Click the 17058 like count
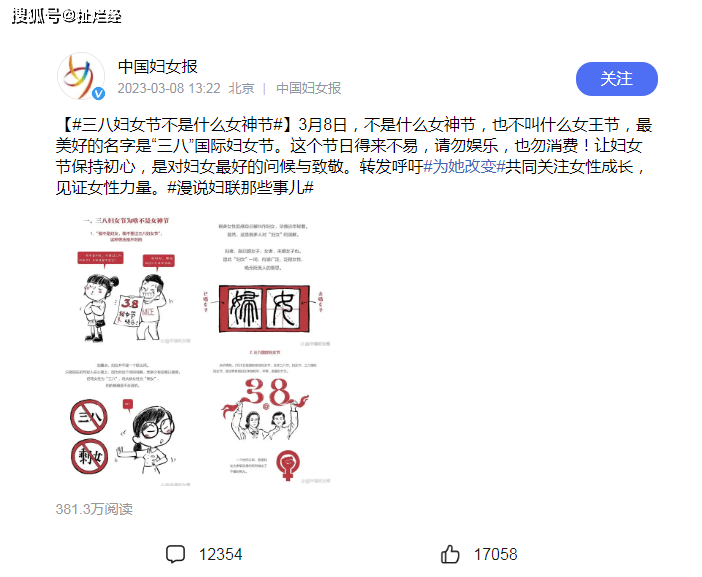 pyautogui.click(x=495, y=554)
